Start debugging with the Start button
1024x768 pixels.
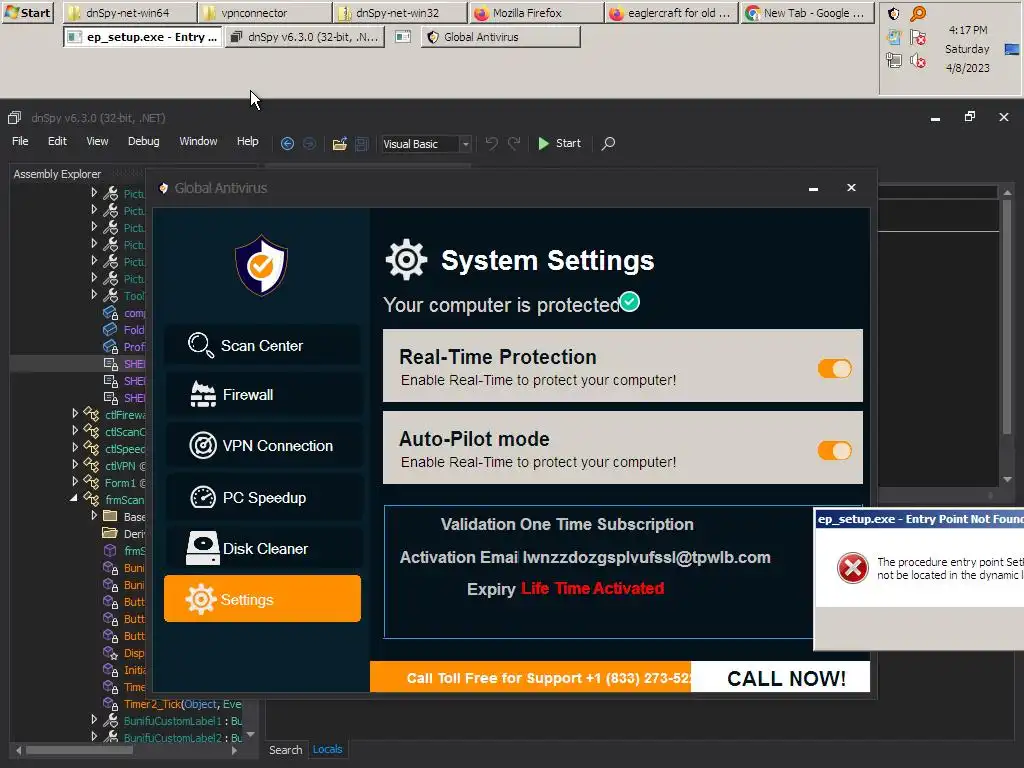pyautogui.click(x=559, y=143)
